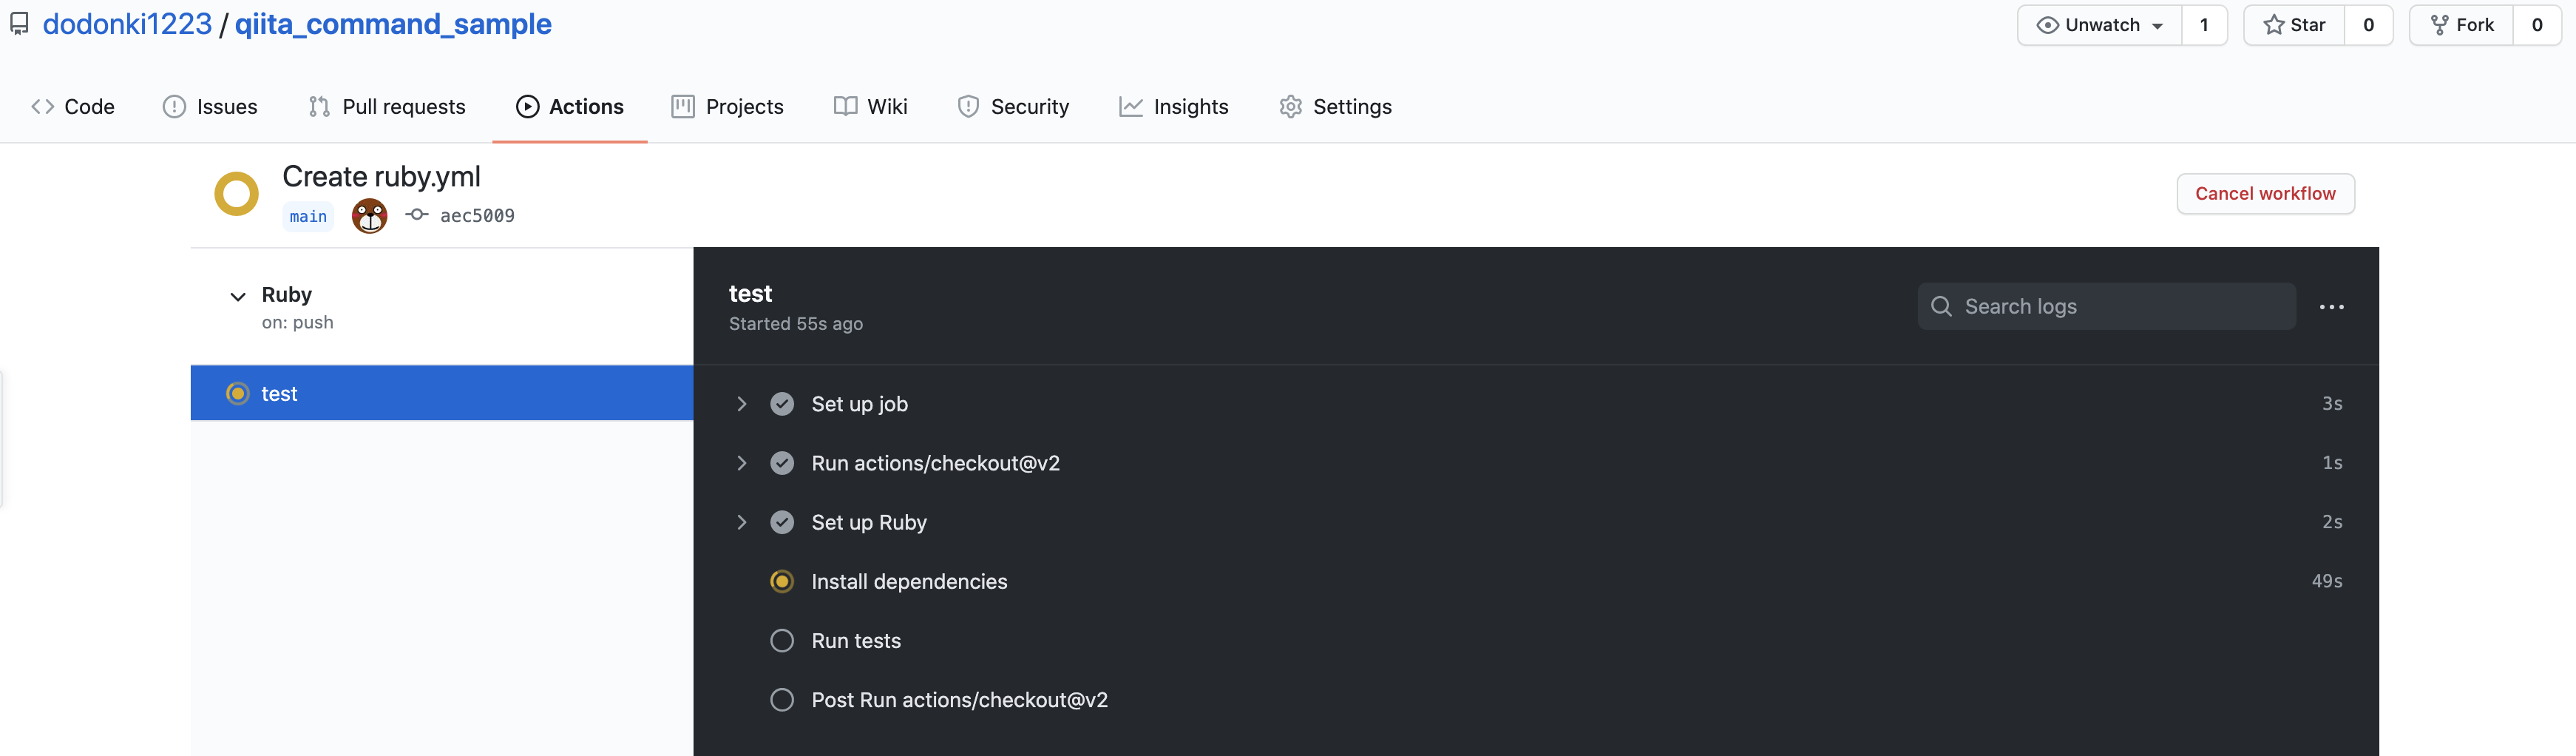The image size is (2576, 756).
Task: Open the Pull requests tab
Action: point(387,107)
